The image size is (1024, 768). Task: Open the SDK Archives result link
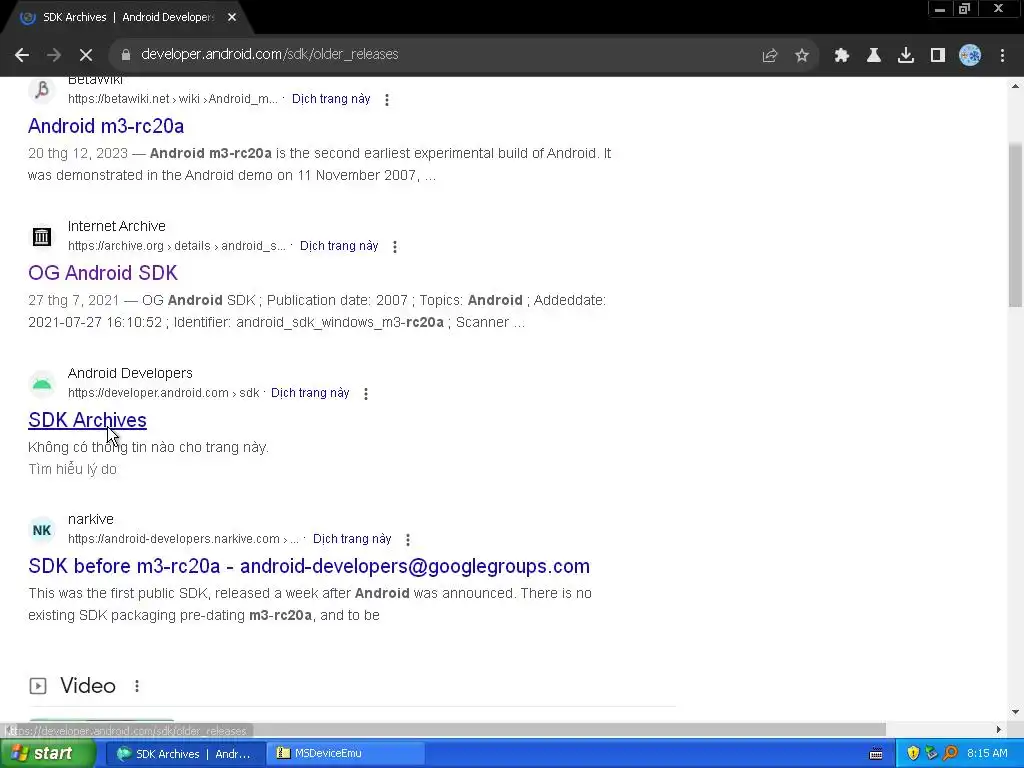coord(88,420)
